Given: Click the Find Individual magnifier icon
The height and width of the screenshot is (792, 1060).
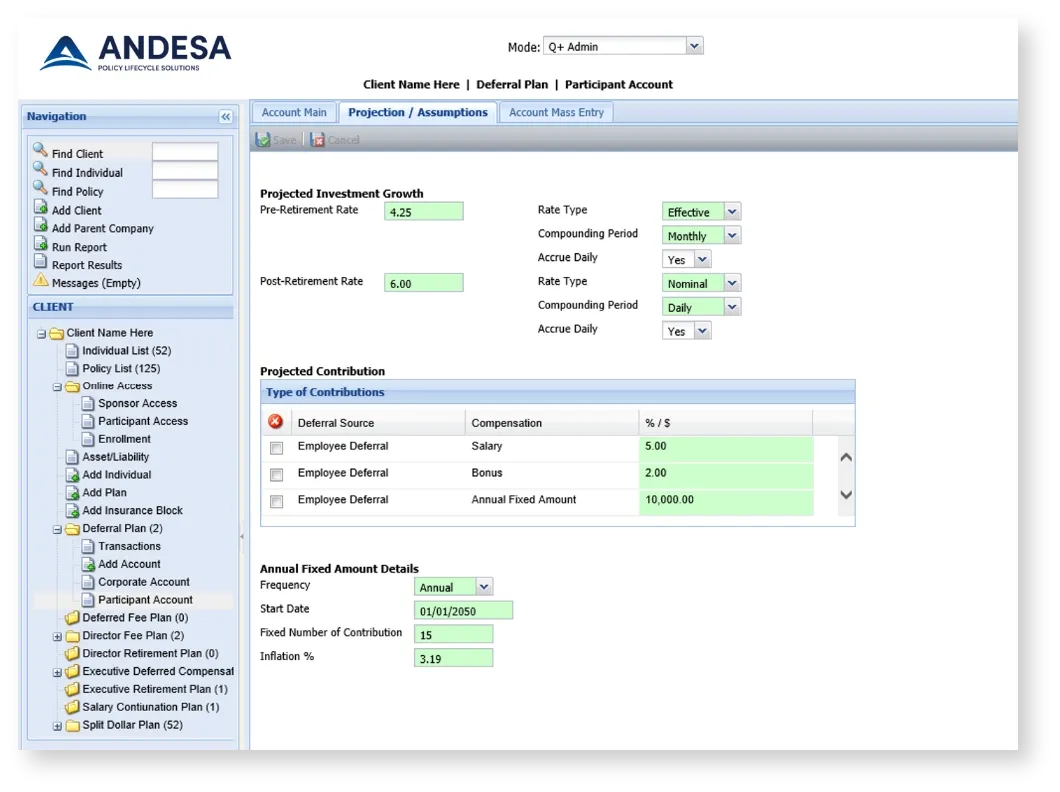Looking at the screenshot, I should pos(41,169).
